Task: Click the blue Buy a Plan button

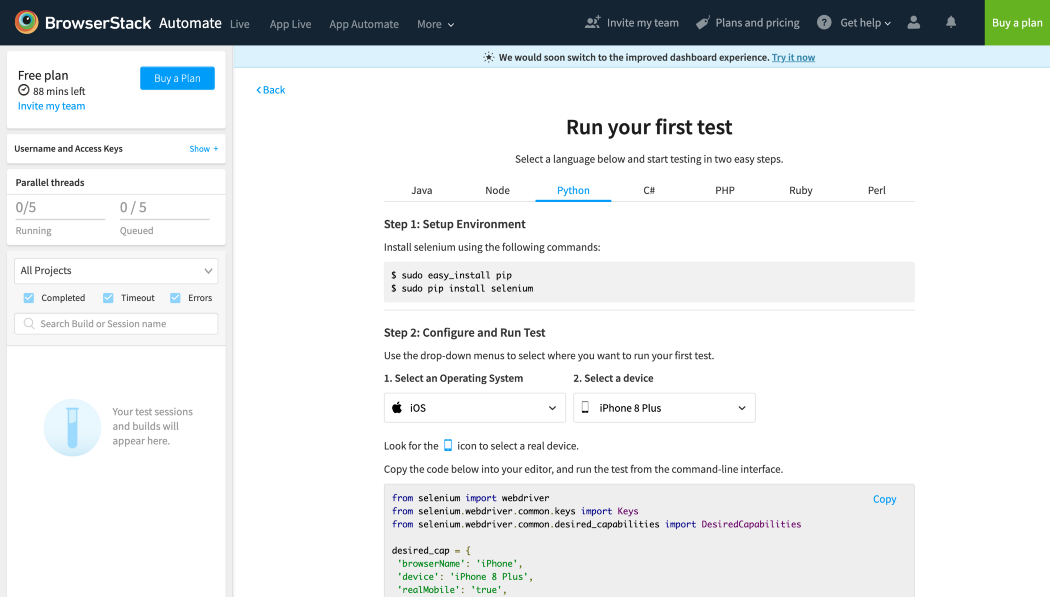Action: pos(177,78)
